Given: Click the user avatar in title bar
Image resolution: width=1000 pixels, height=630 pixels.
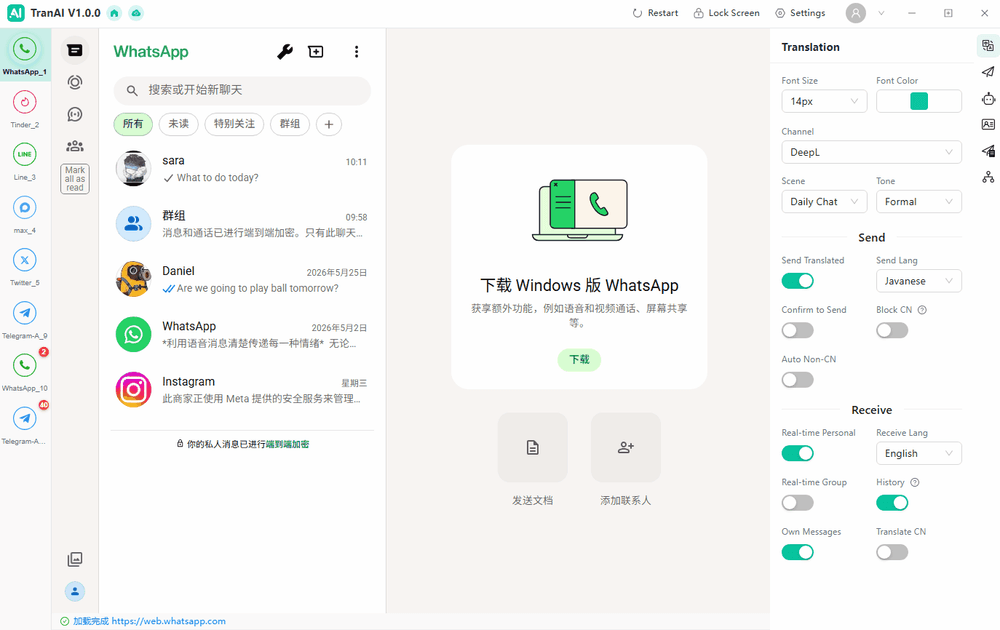Looking at the screenshot, I should tap(856, 13).
